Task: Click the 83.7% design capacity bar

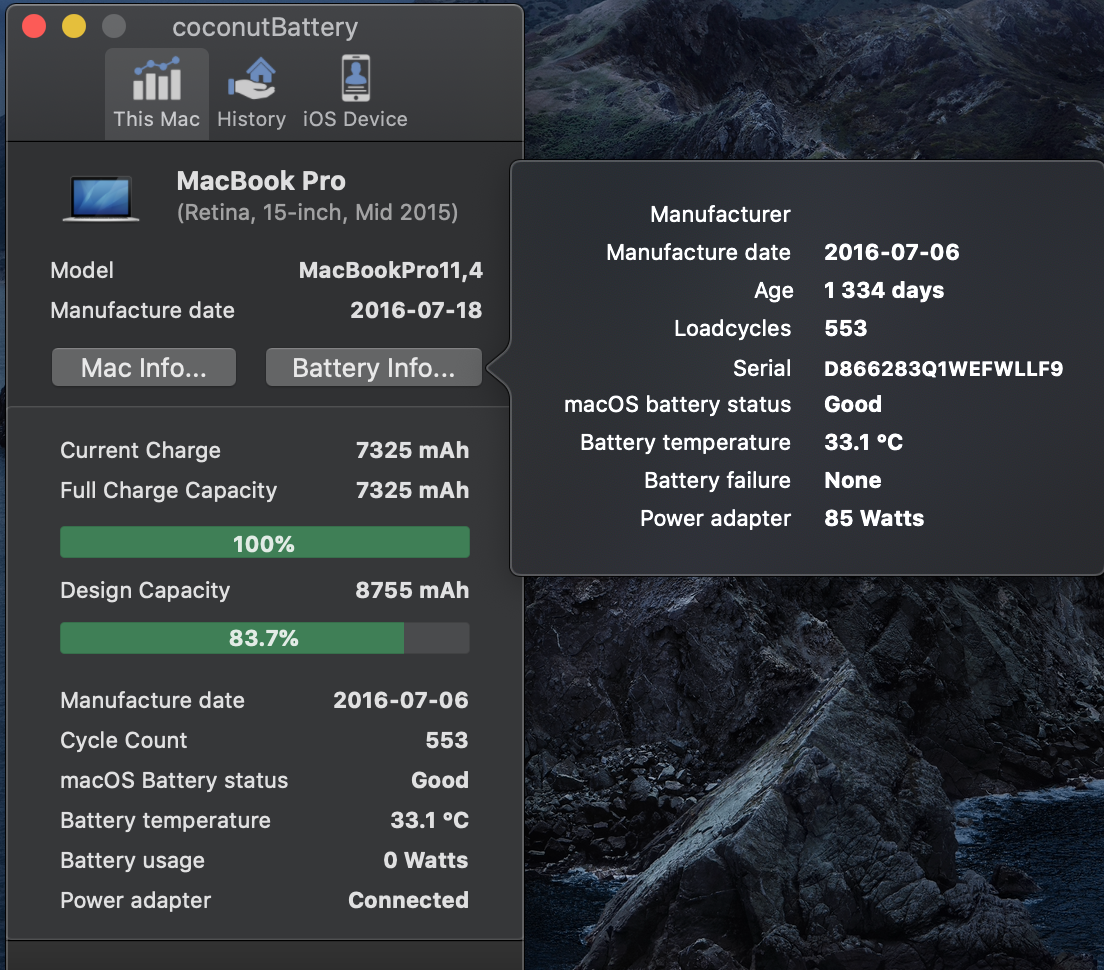Action: (265, 638)
